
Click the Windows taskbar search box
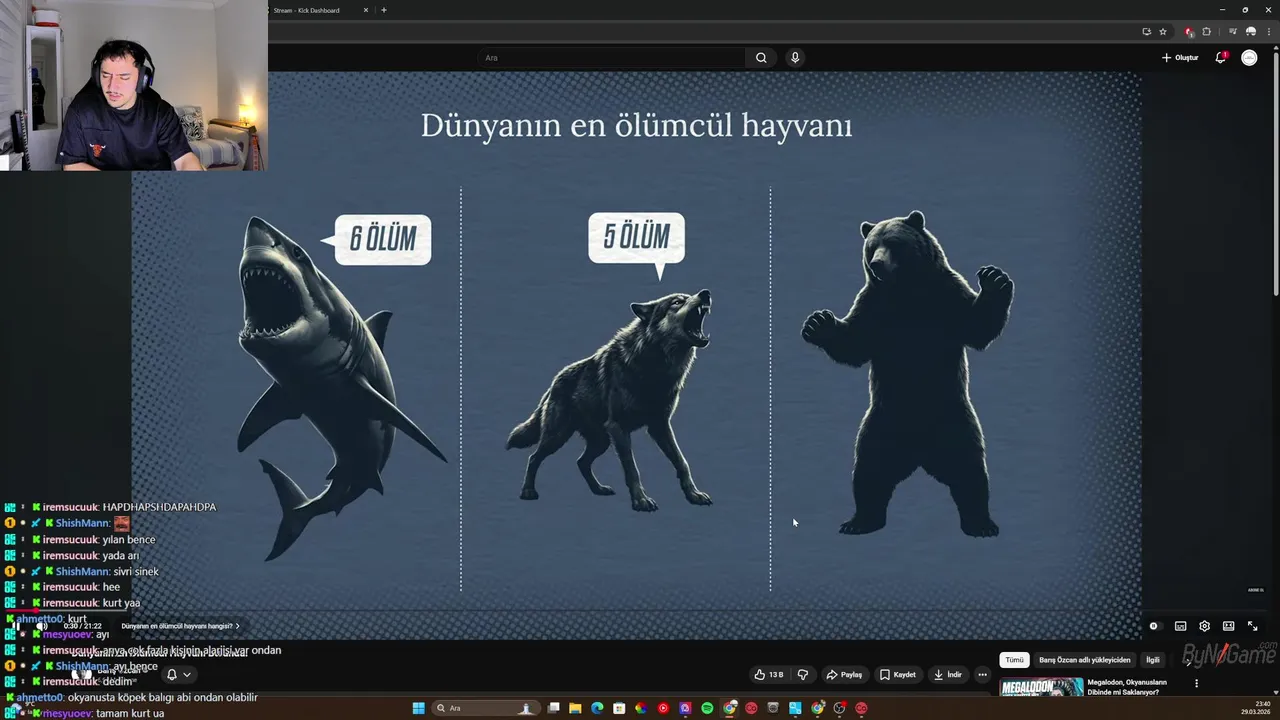pyautogui.click(x=486, y=708)
